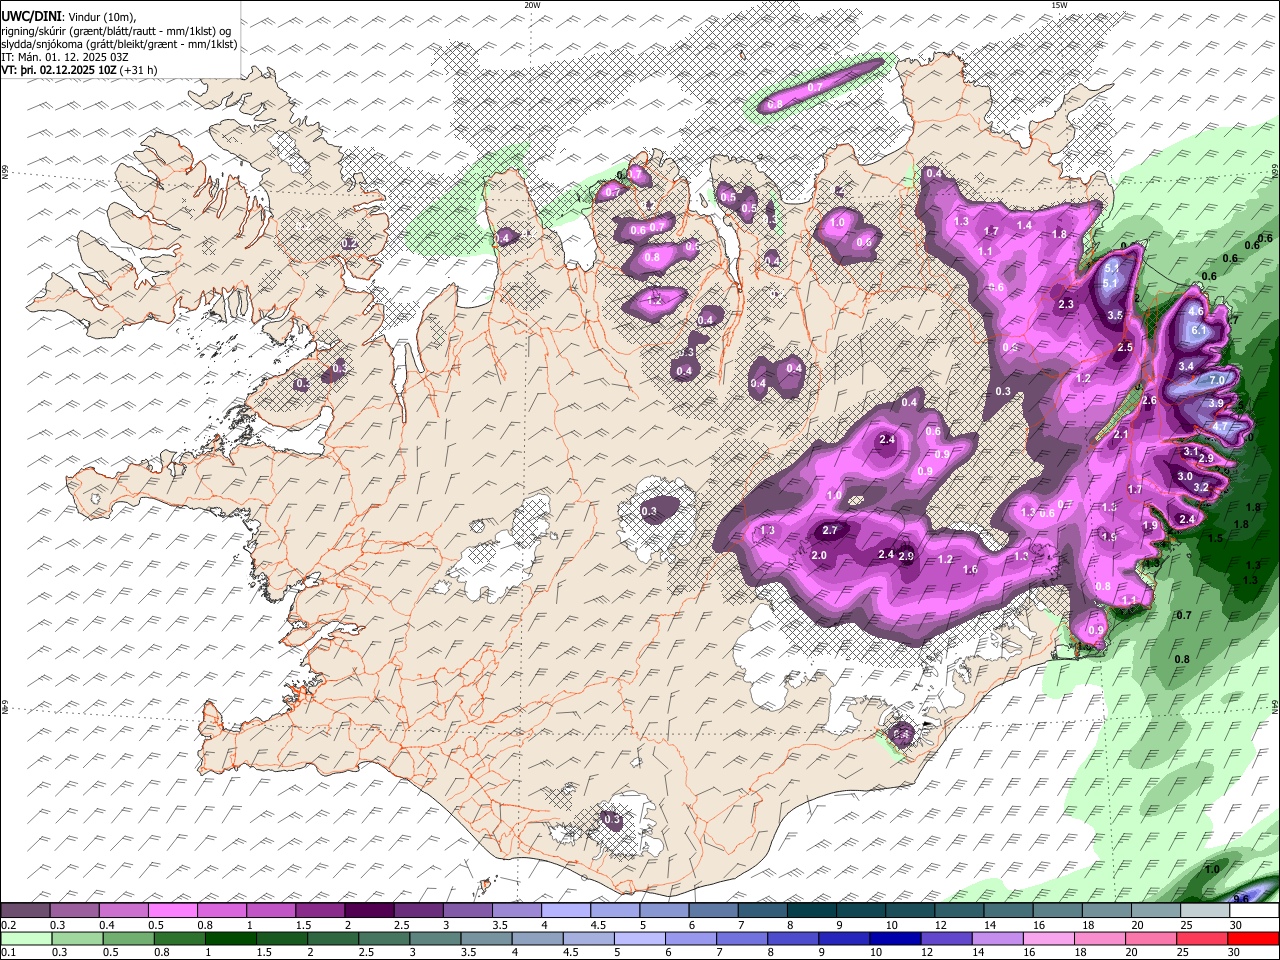The width and height of the screenshot is (1280, 960).
Task: Click the 2.1 value on the map
Action: (x=1121, y=435)
